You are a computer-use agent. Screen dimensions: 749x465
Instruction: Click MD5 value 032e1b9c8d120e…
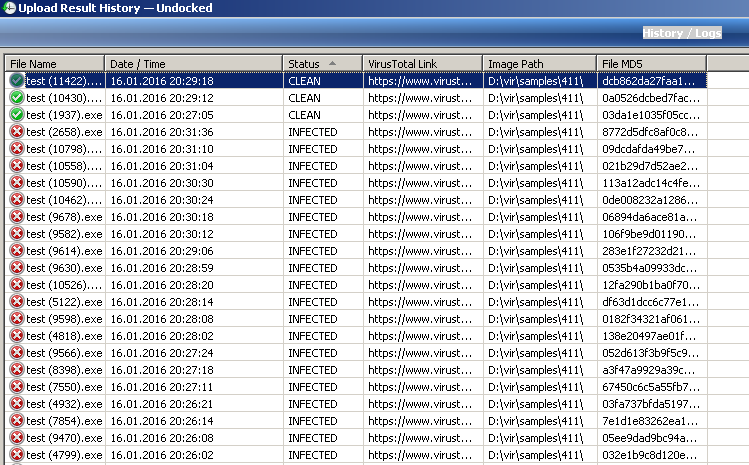click(x=650, y=455)
